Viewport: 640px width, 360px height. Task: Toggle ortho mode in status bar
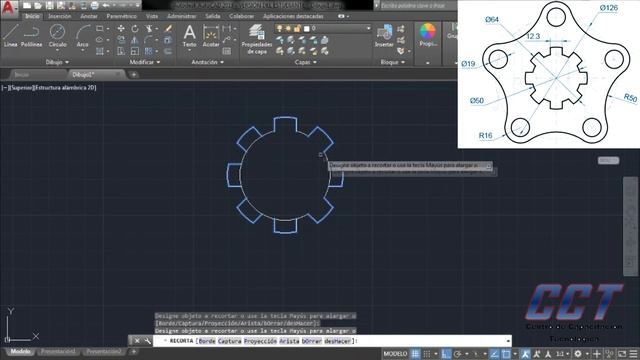(x=447, y=353)
